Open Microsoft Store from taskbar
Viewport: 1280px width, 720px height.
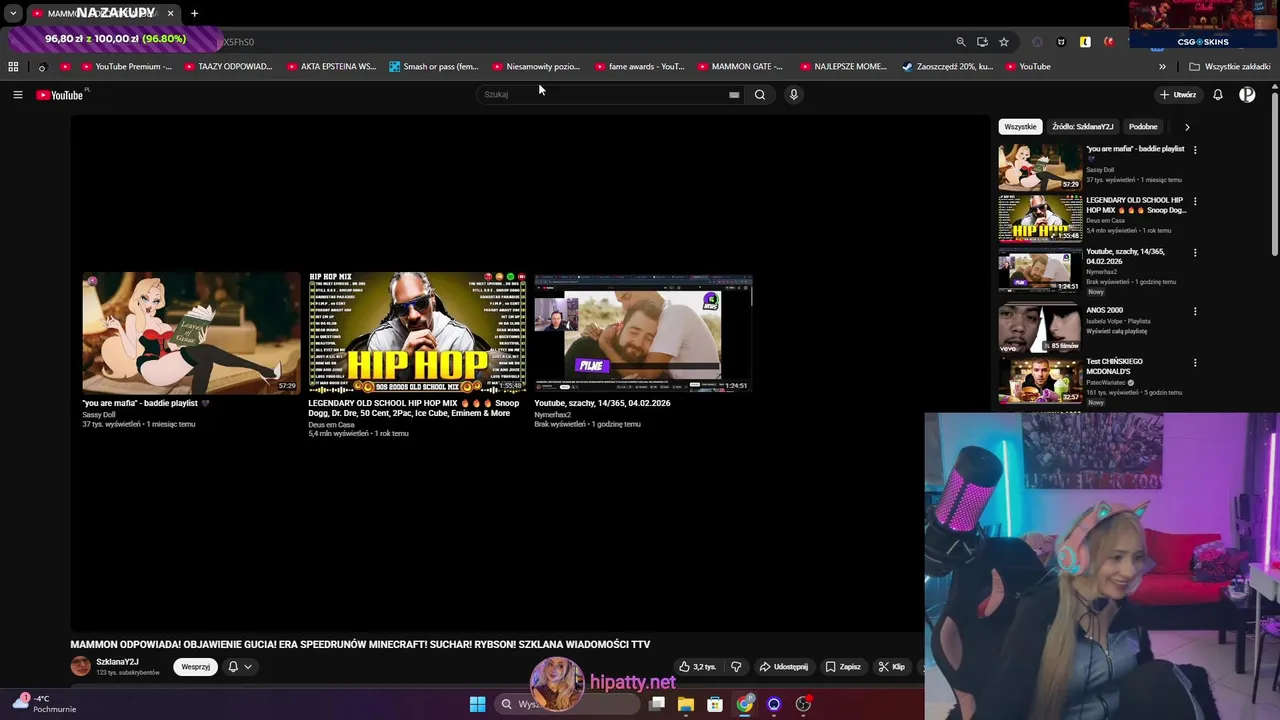[715, 704]
